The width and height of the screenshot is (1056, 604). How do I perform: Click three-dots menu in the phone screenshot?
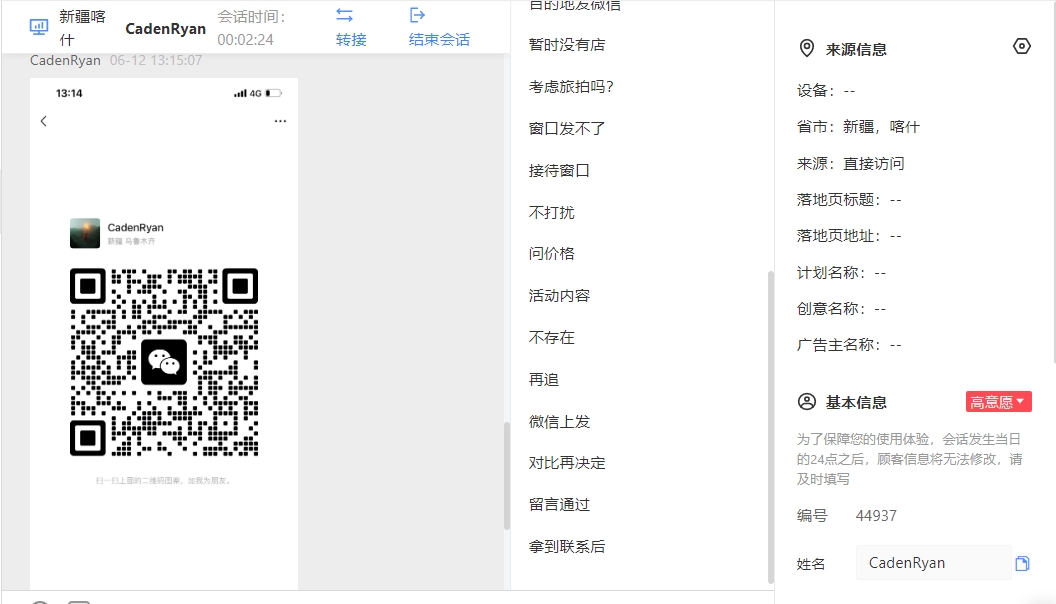pos(280,121)
